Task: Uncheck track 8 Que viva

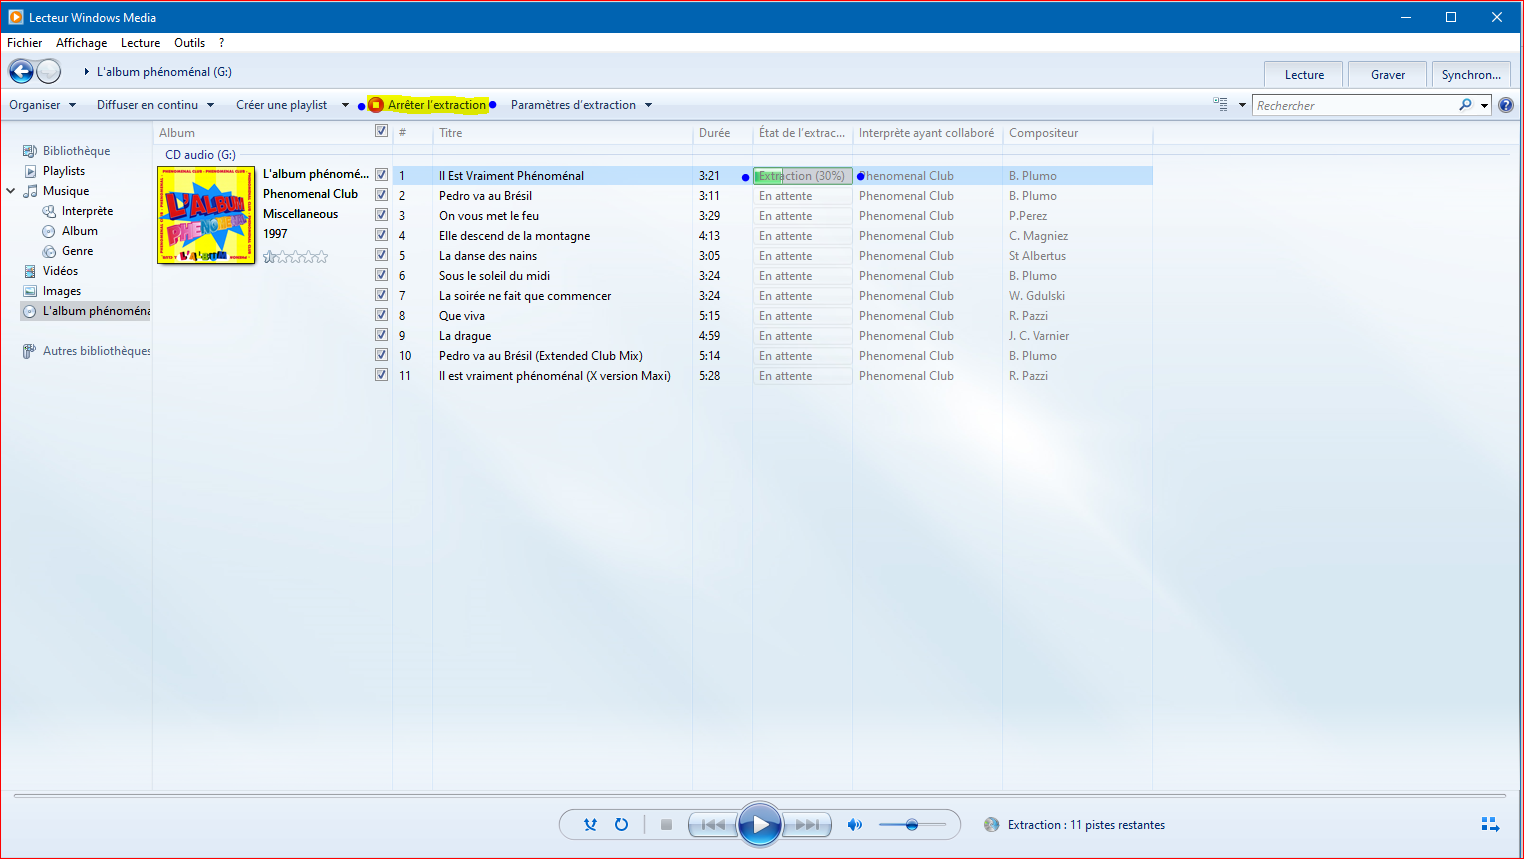Action: 381,315
